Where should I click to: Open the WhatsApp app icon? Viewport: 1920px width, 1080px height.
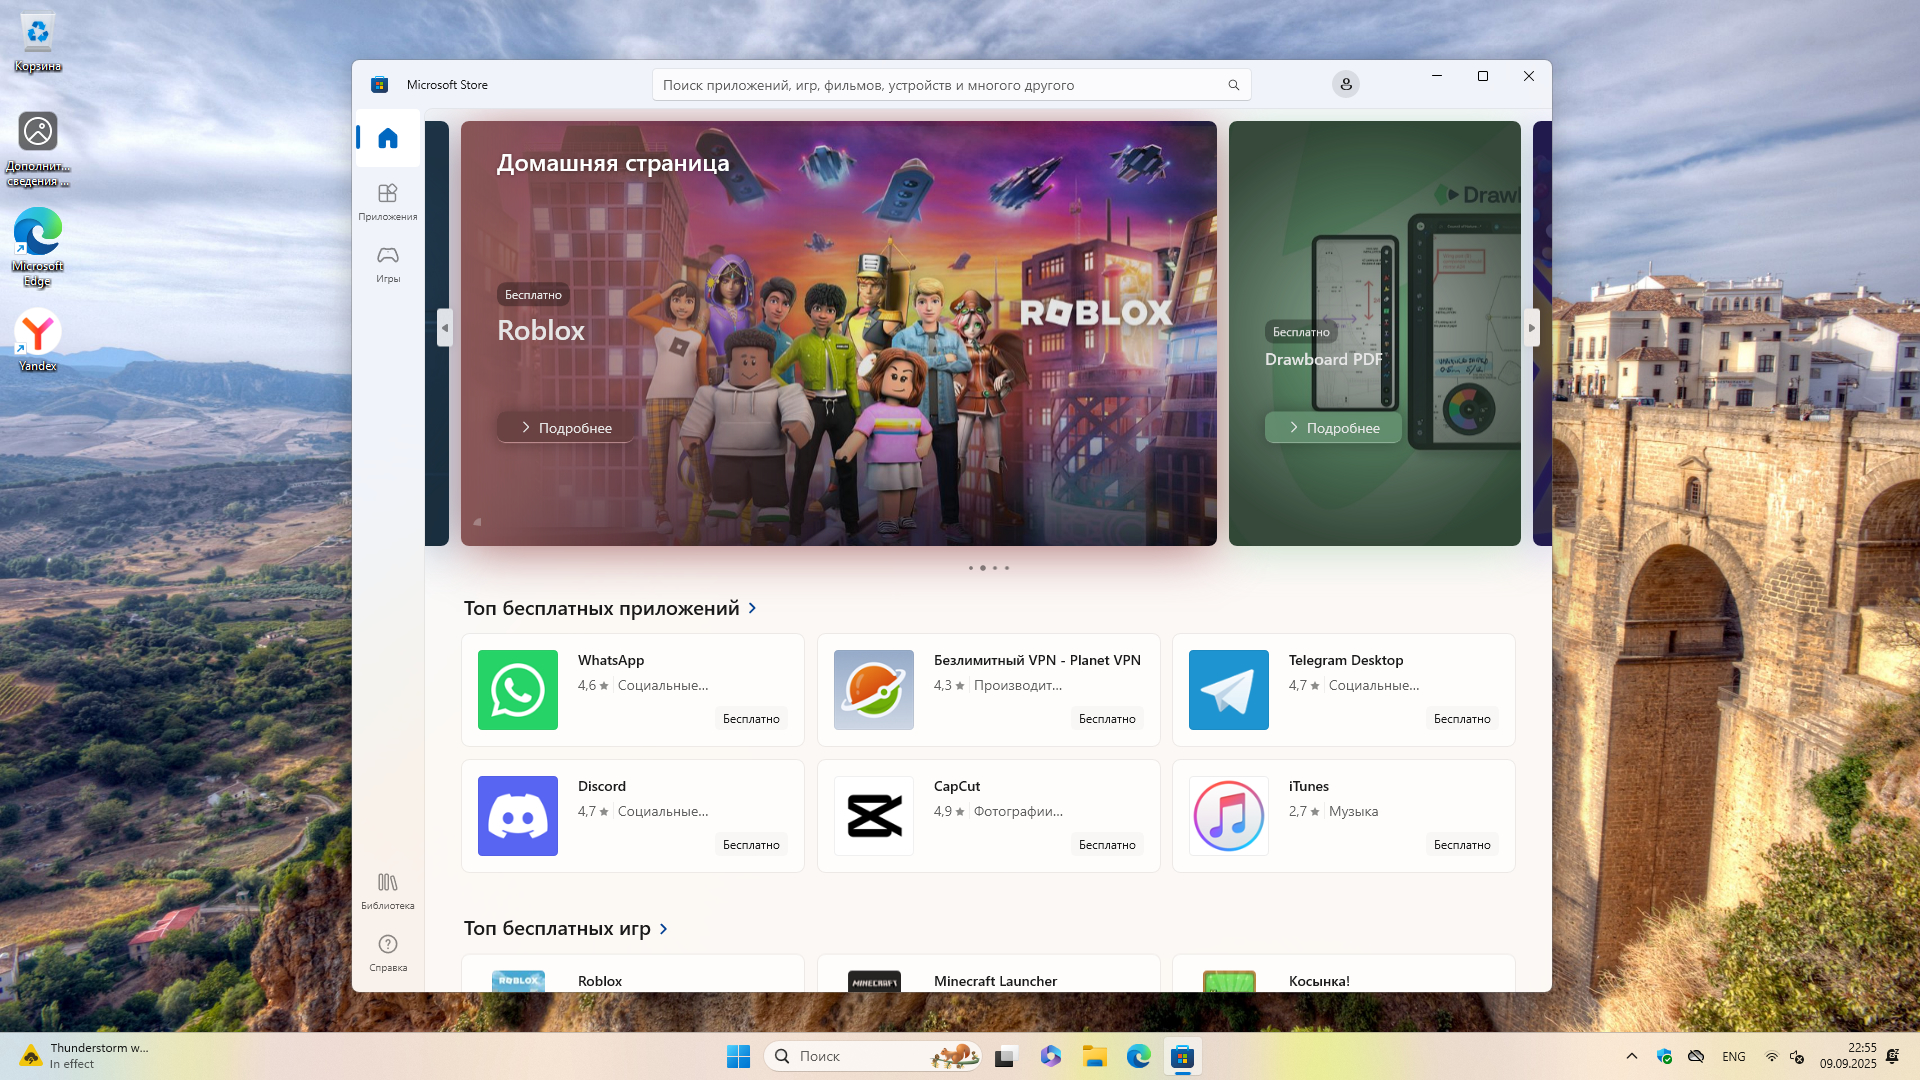518,690
